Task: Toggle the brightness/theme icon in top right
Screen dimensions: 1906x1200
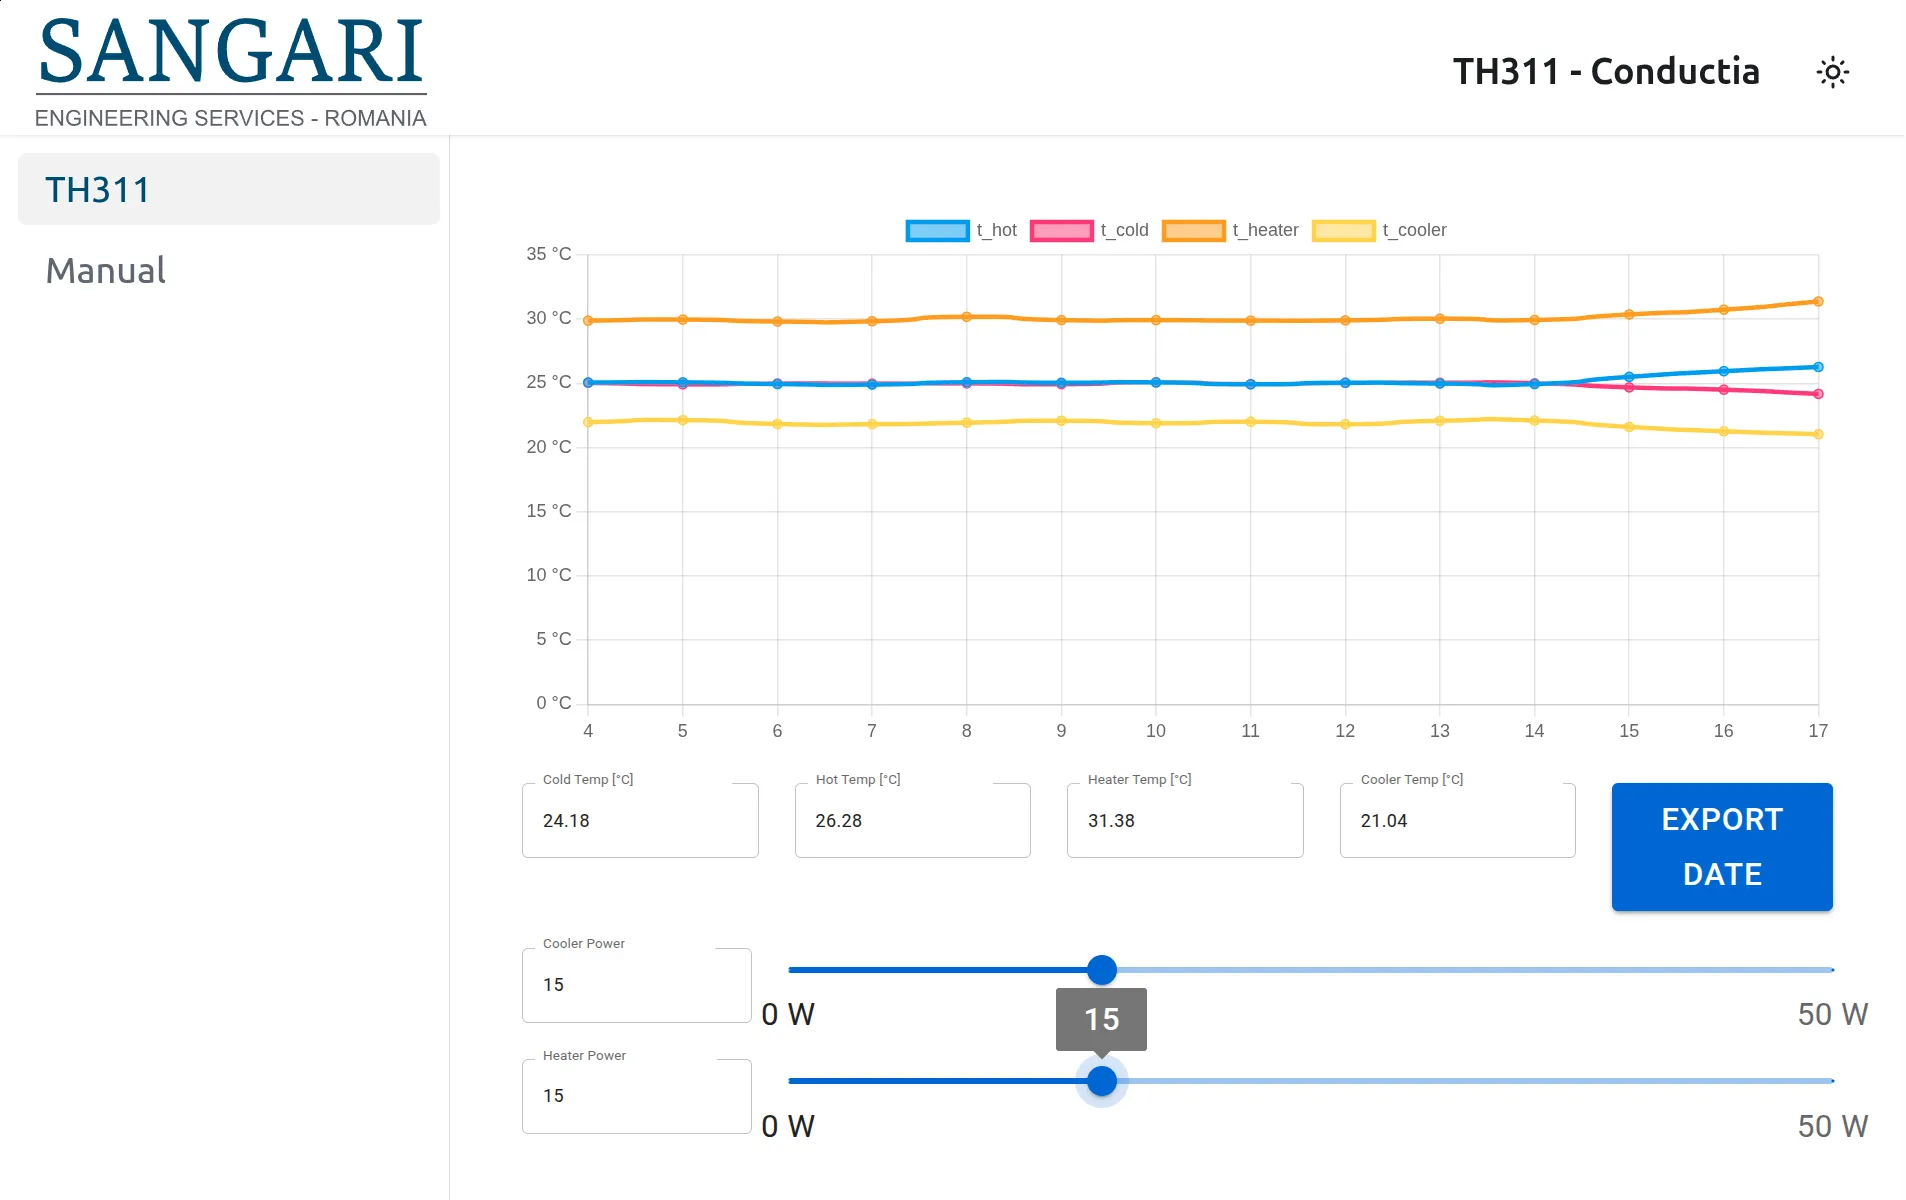Action: [1833, 71]
